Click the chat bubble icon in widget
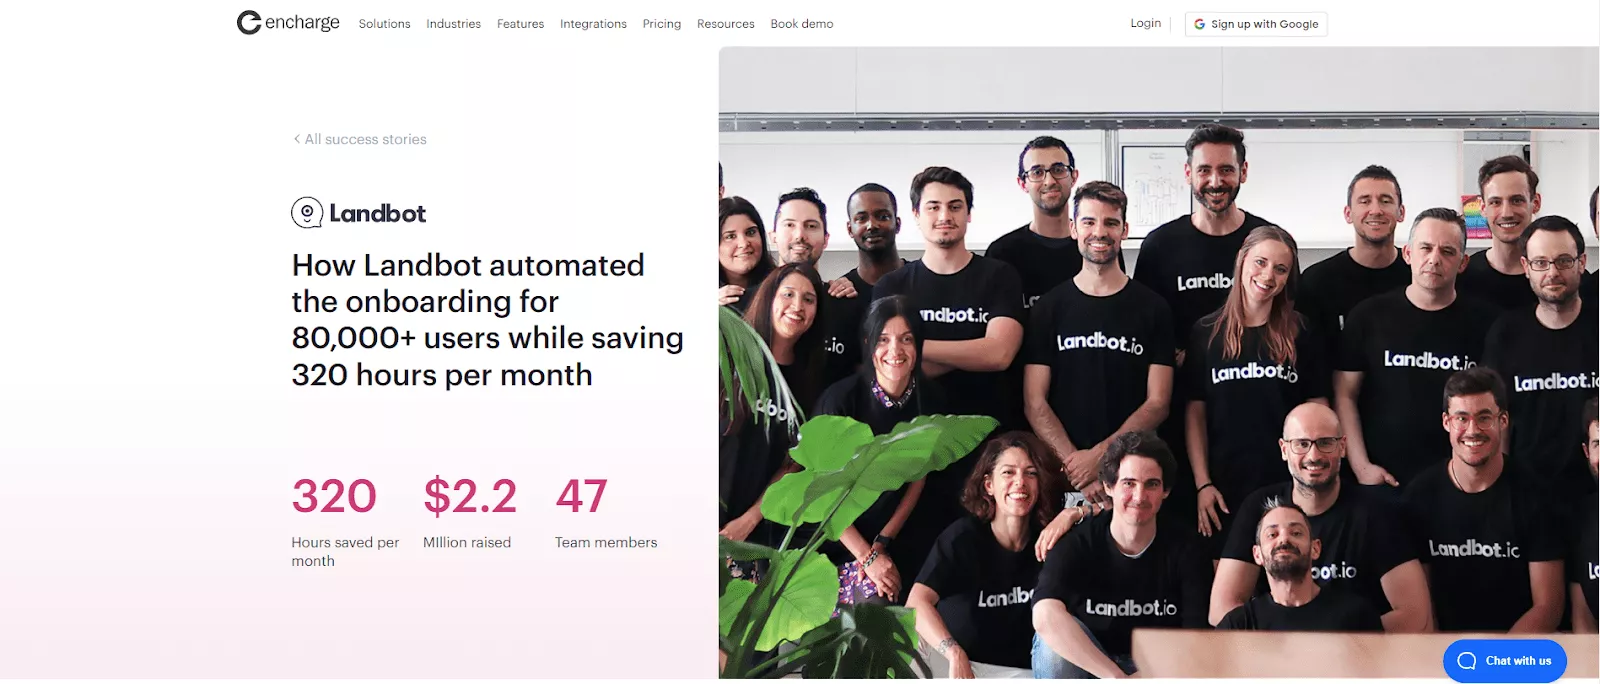This screenshot has height=684, width=1600. [x=1467, y=661]
